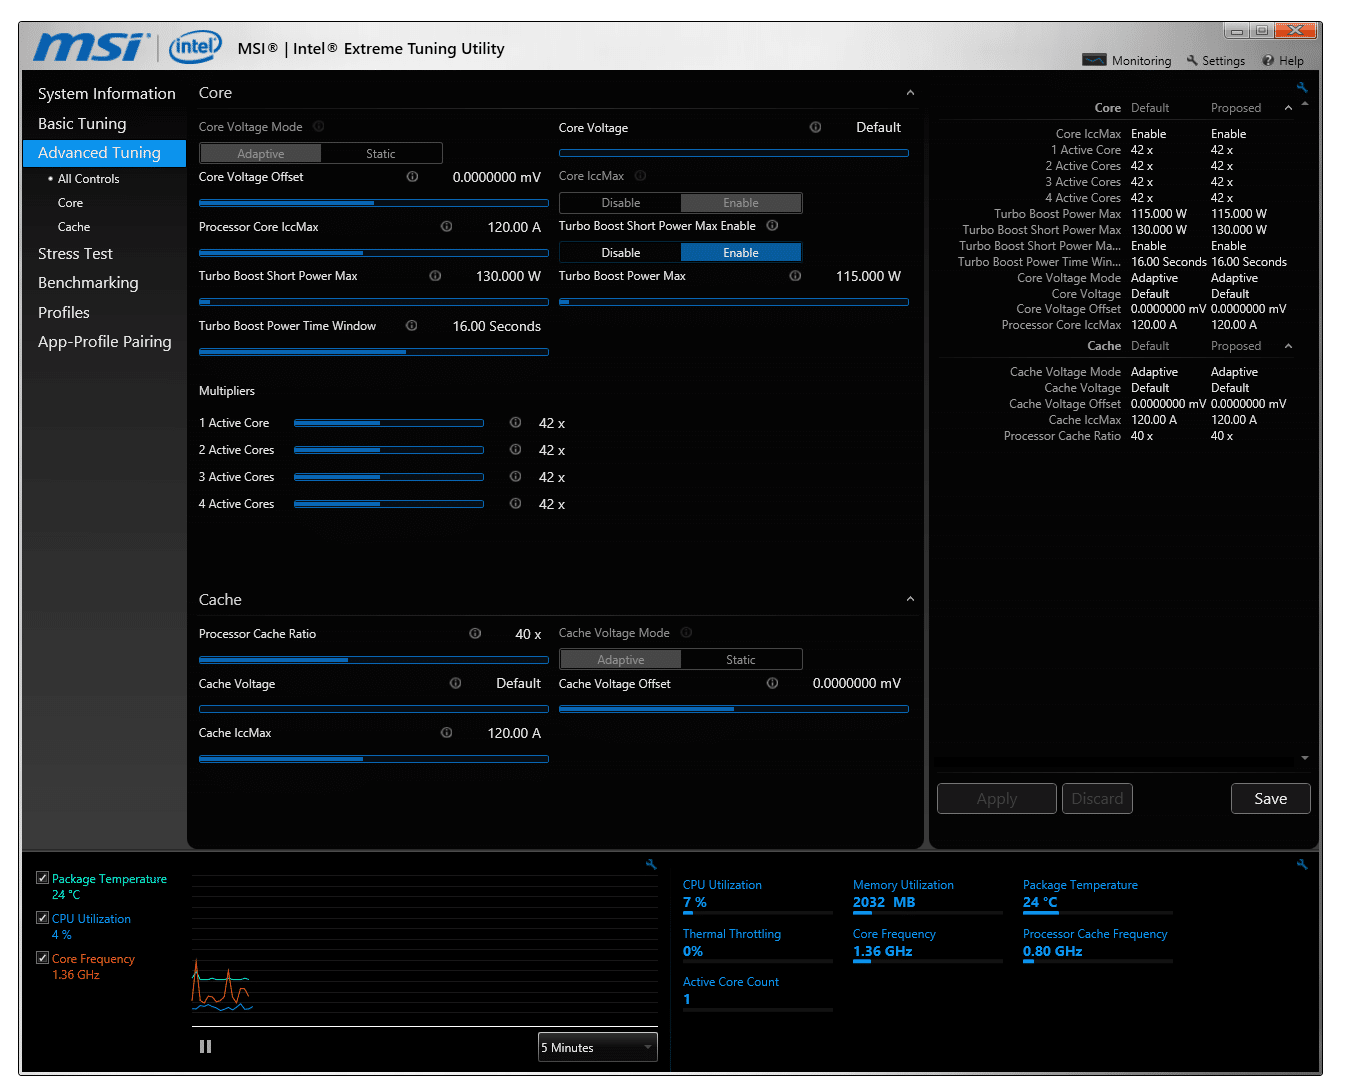The height and width of the screenshot is (1091, 1346).
Task: Set Core Voltage Mode to Static
Action: pos(381,154)
